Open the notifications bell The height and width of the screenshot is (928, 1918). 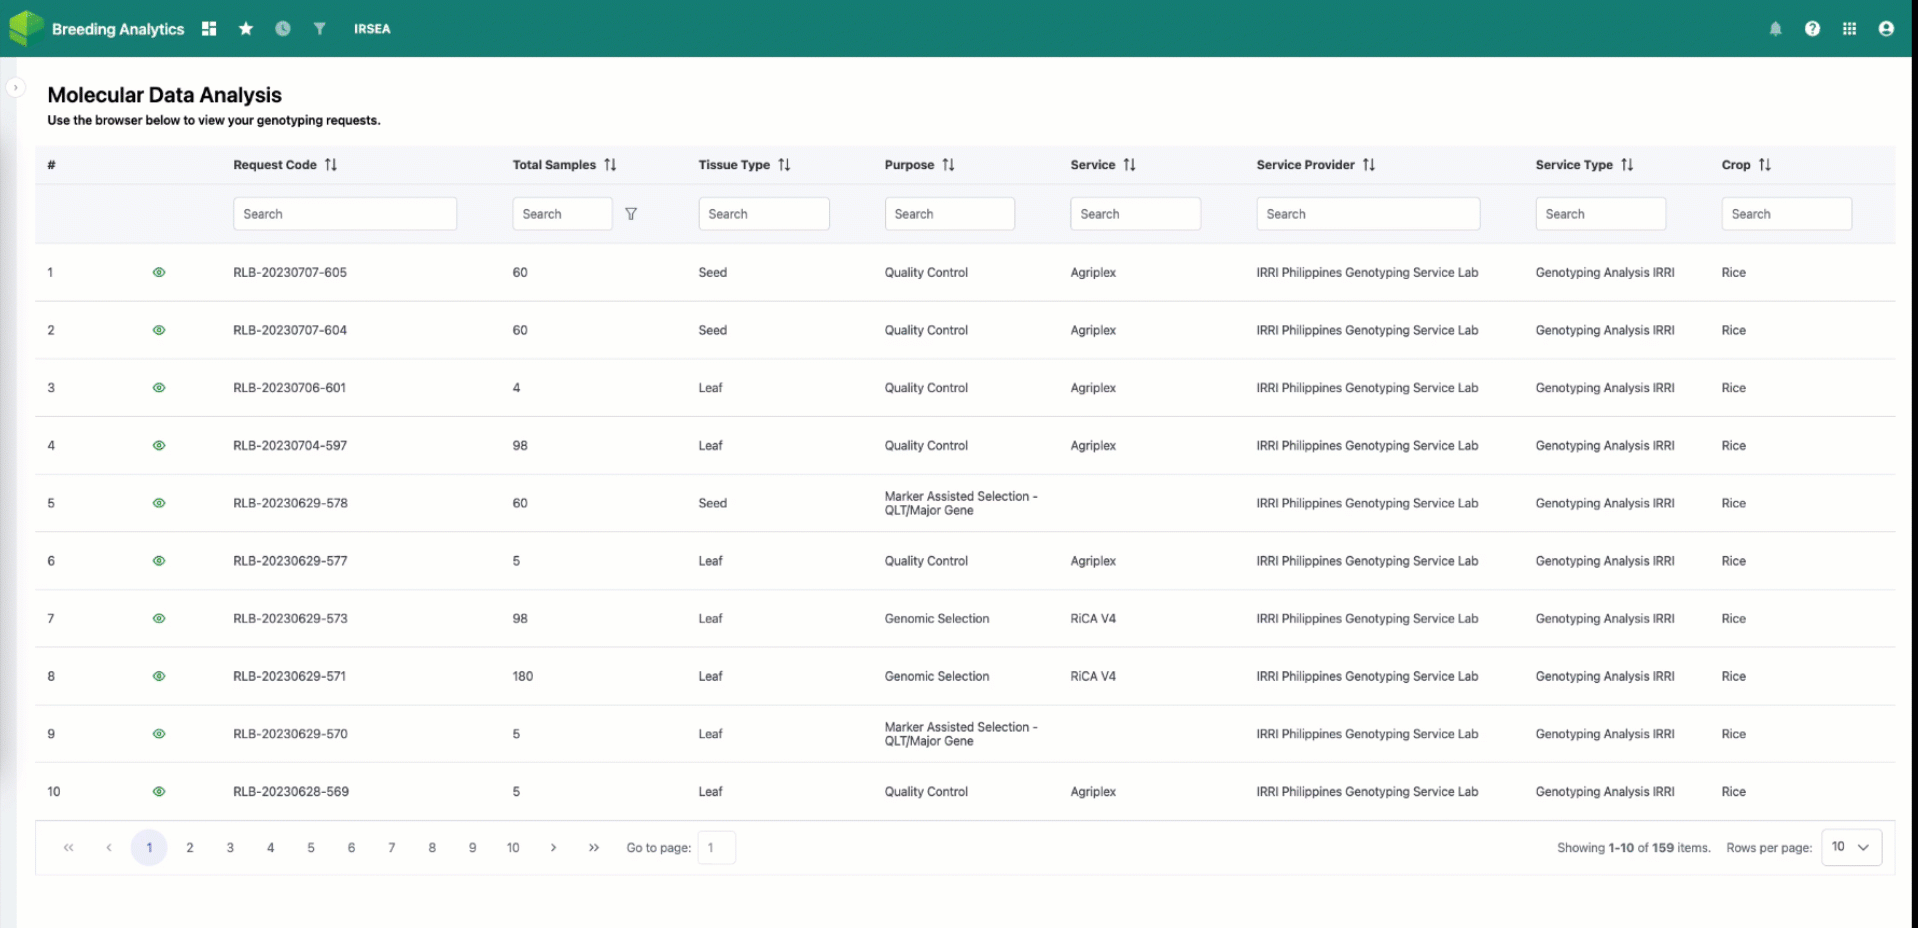(x=1775, y=29)
